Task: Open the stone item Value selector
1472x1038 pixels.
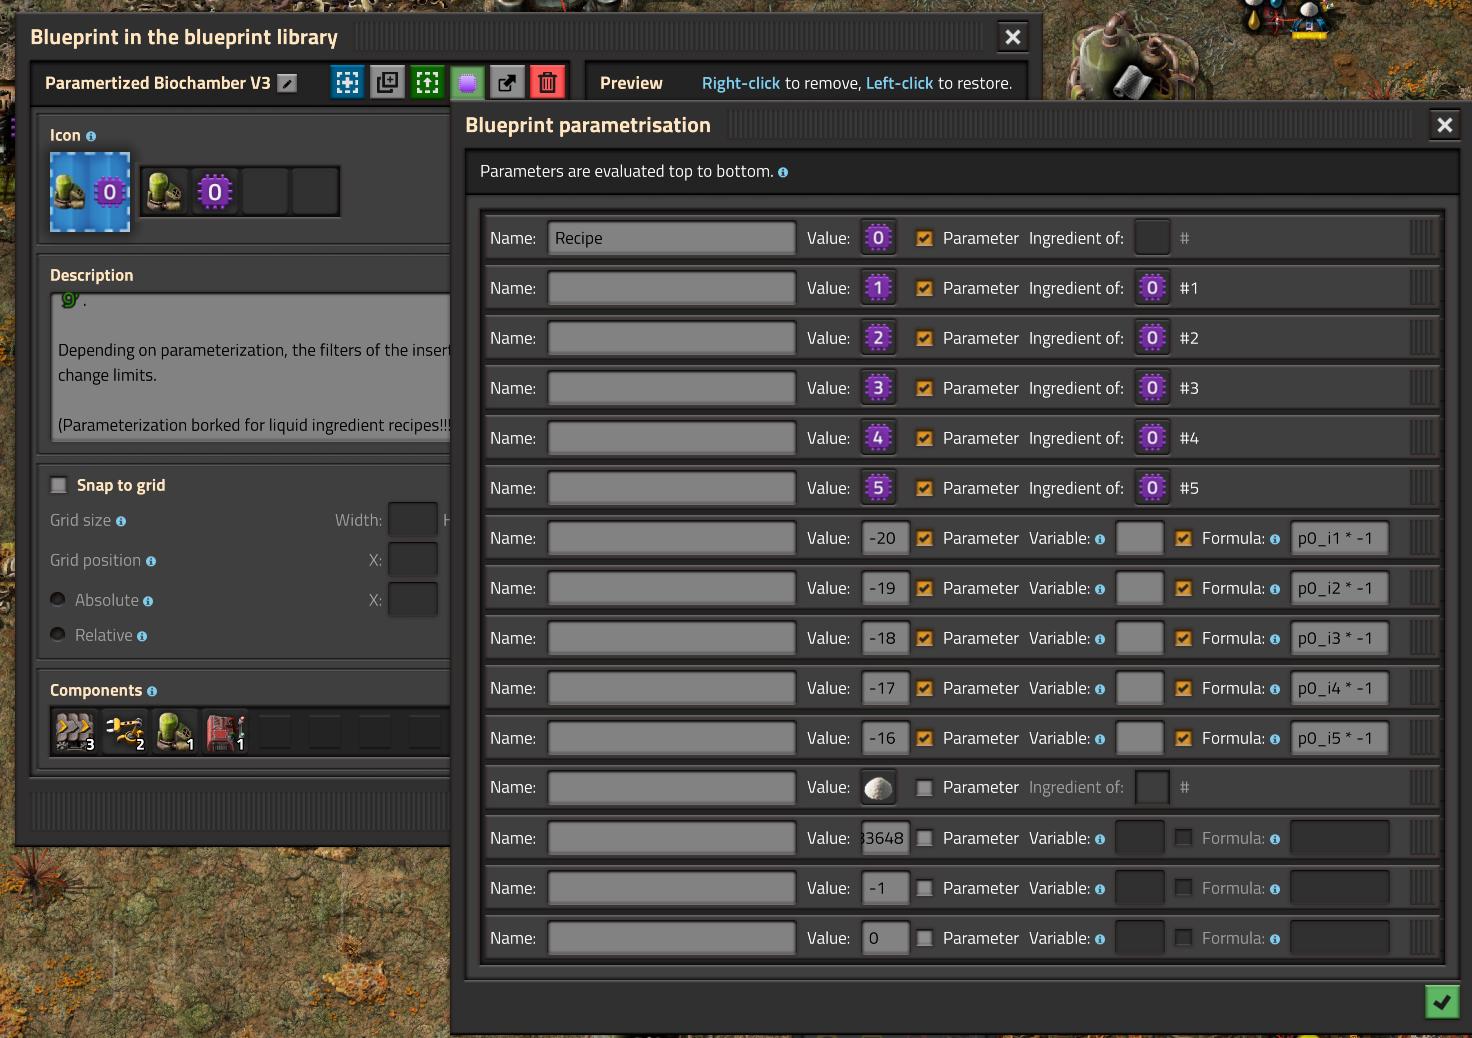Action: pos(878,788)
